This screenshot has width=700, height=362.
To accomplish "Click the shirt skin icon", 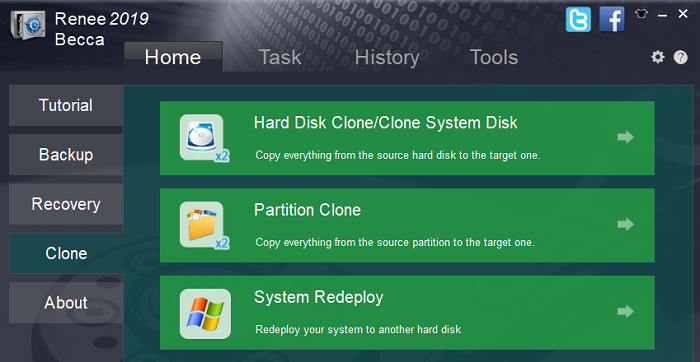I will (x=642, y=14).
